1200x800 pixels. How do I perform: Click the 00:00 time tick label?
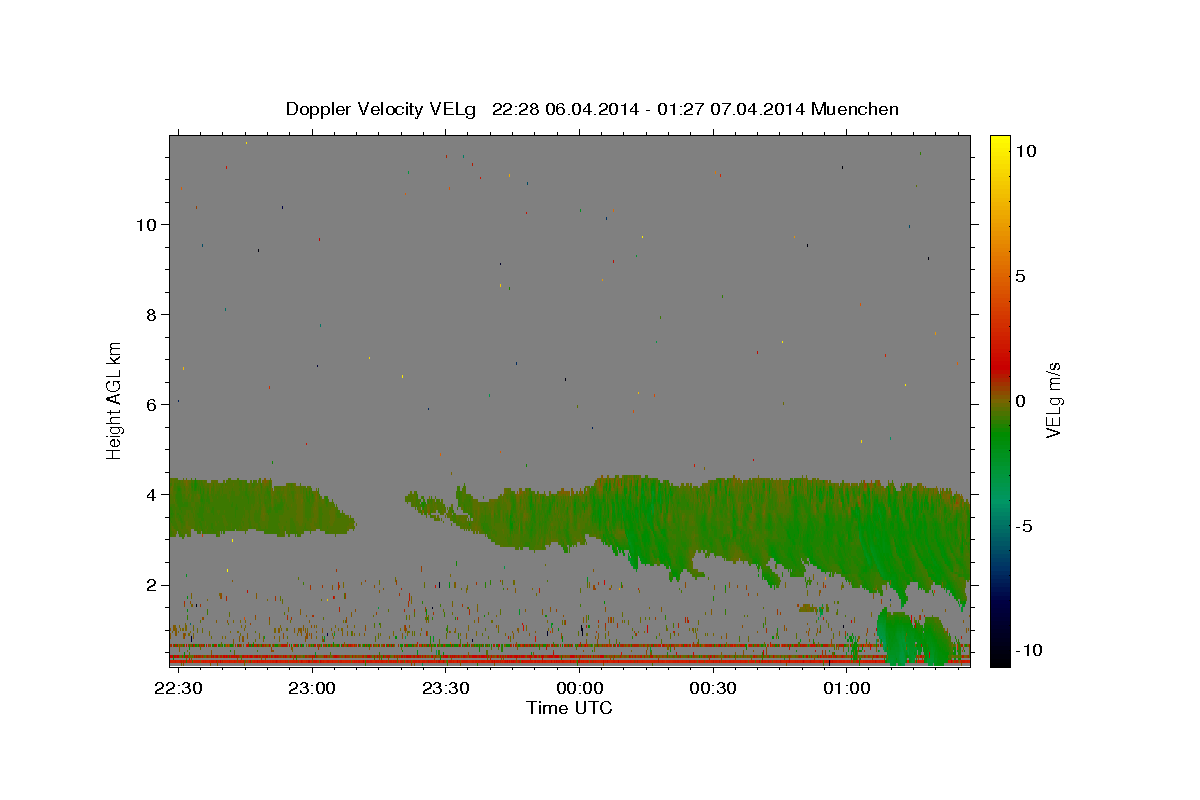(x=579, y=688)
